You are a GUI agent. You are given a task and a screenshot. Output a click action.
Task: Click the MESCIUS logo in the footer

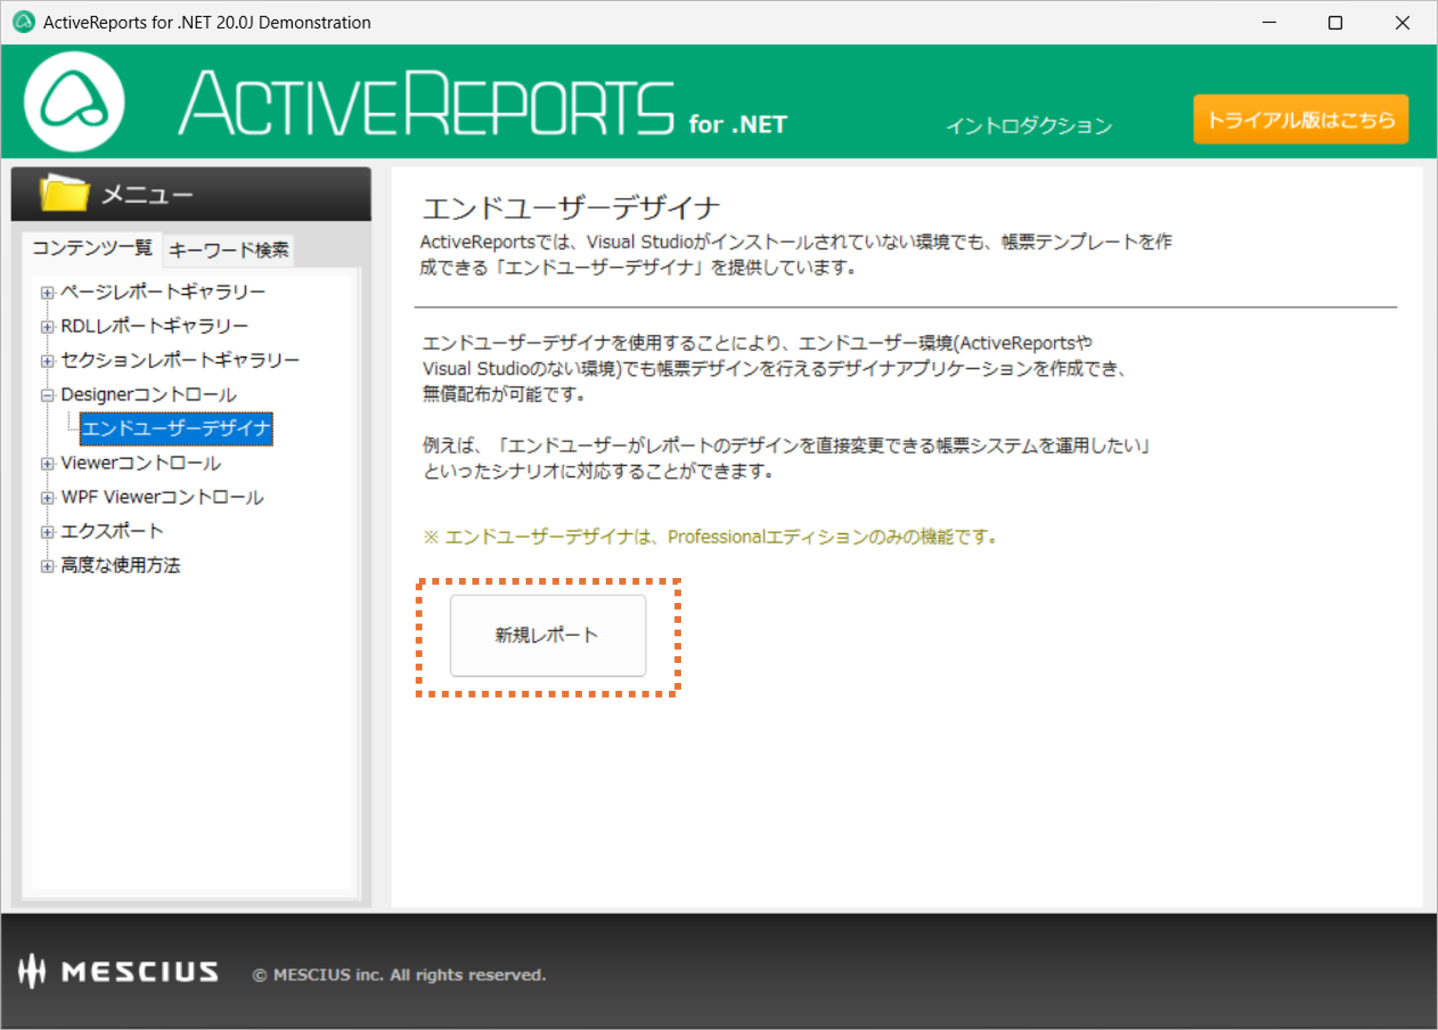[115, 971]
